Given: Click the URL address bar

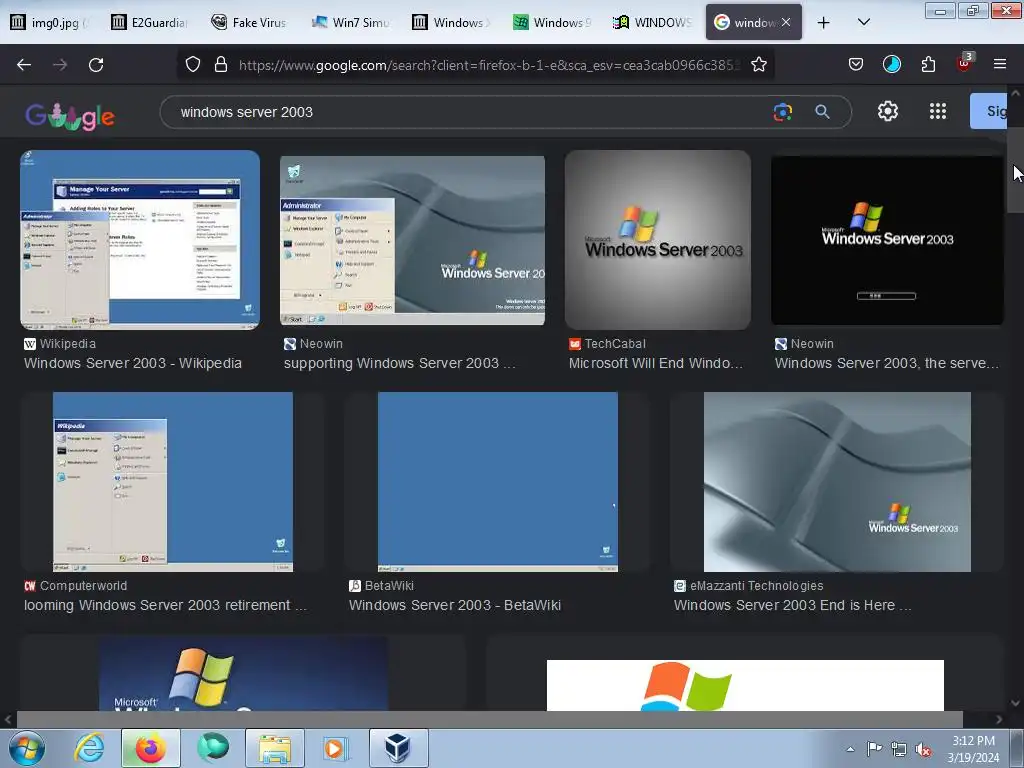Looking at the screenshot, I should 488,65.
